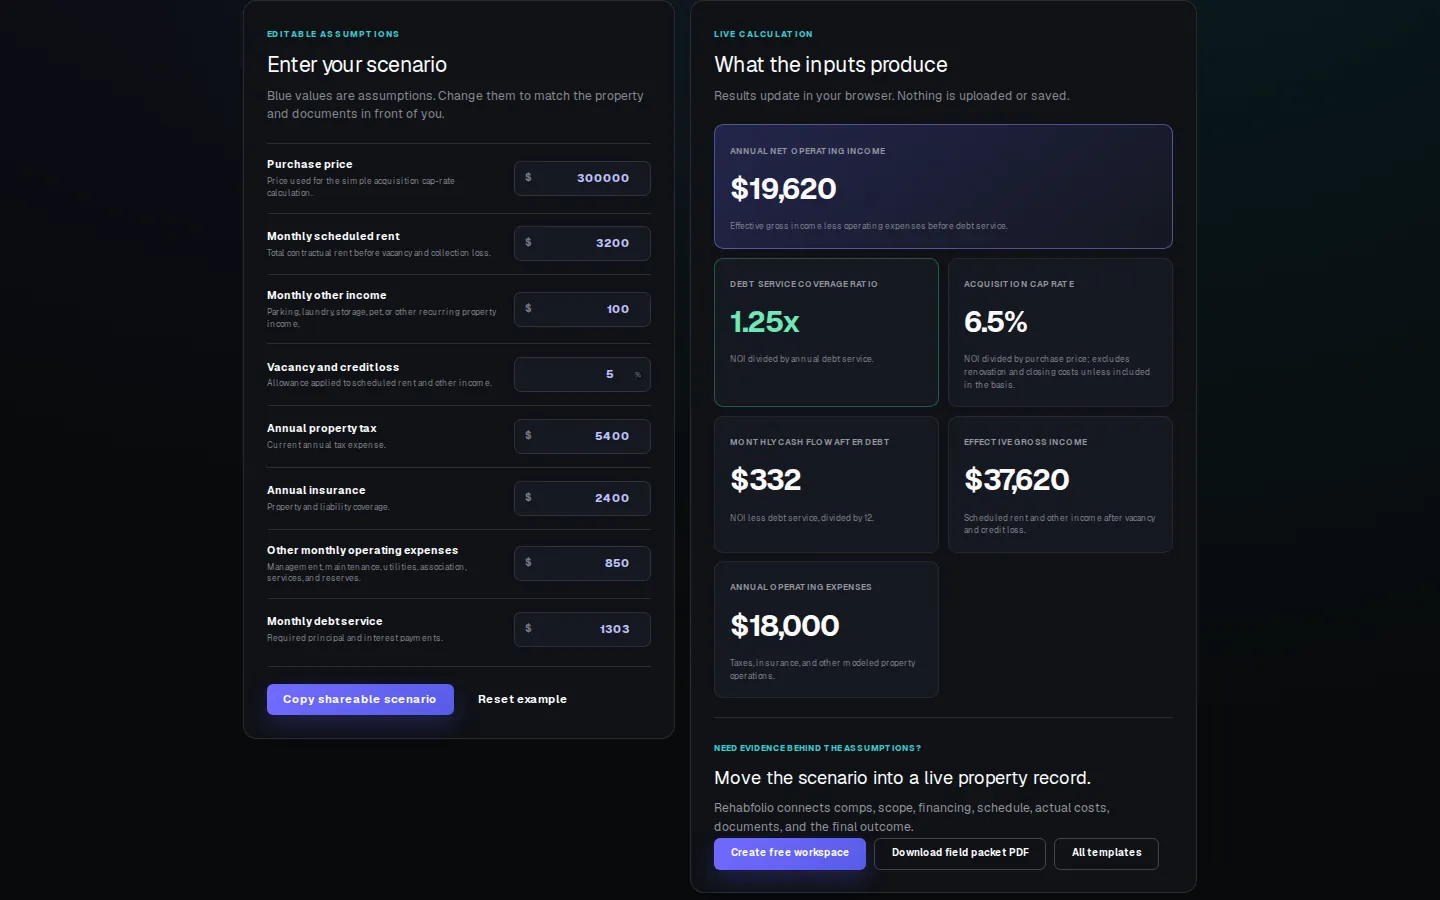Click the Effective Gross Income card

click(x=1060, y=484)
